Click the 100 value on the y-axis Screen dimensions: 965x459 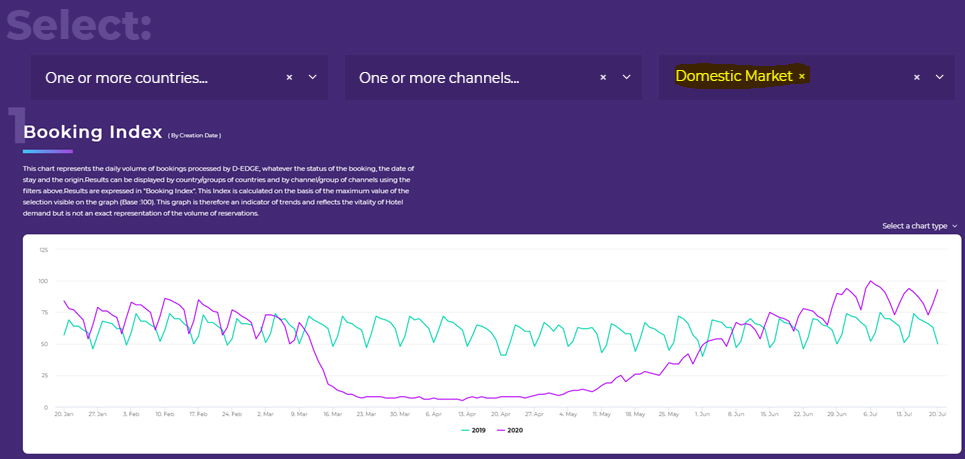[x=42, y=281]
